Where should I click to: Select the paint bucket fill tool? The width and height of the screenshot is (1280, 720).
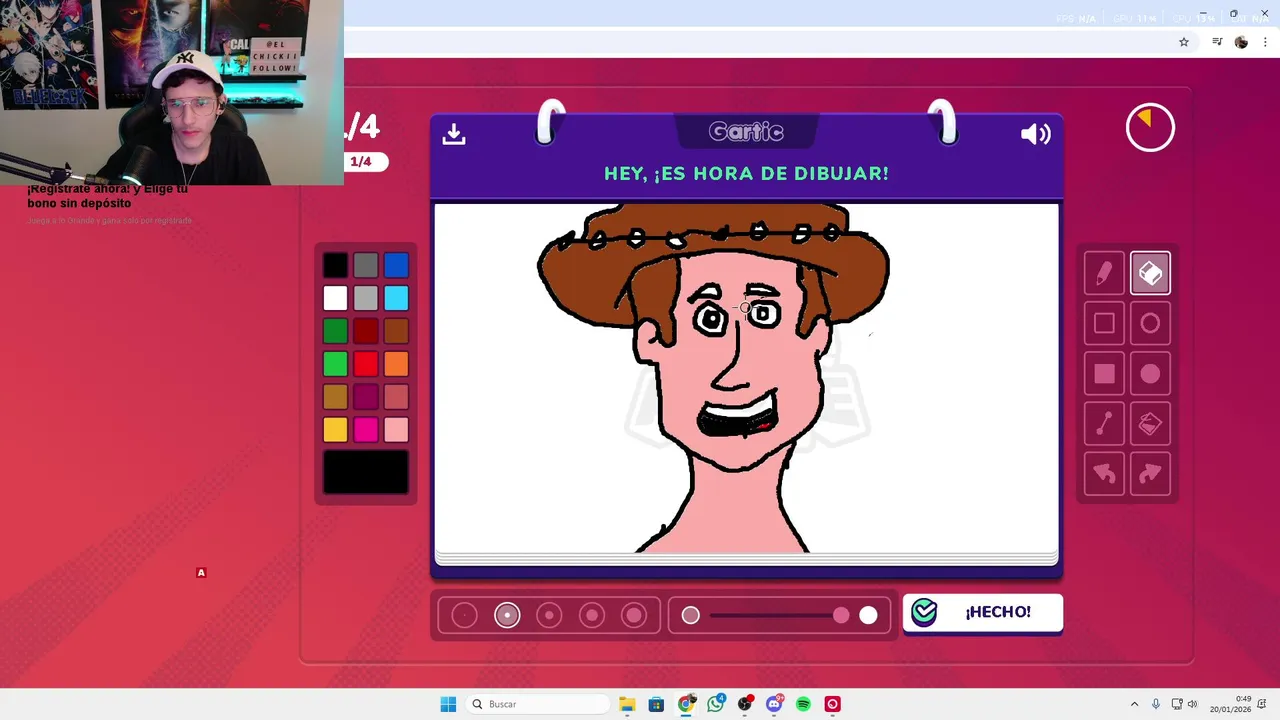1150,424
